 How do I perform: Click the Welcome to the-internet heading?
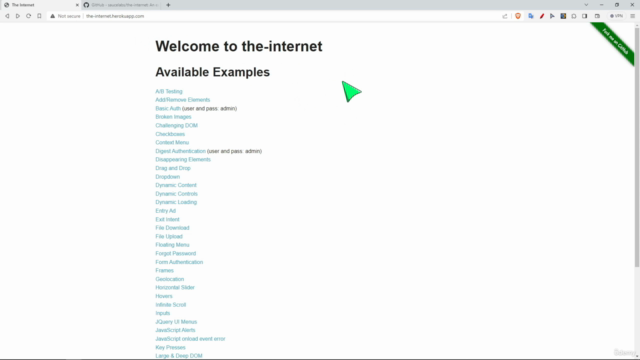pyautogui.click(x=239, y=46)
